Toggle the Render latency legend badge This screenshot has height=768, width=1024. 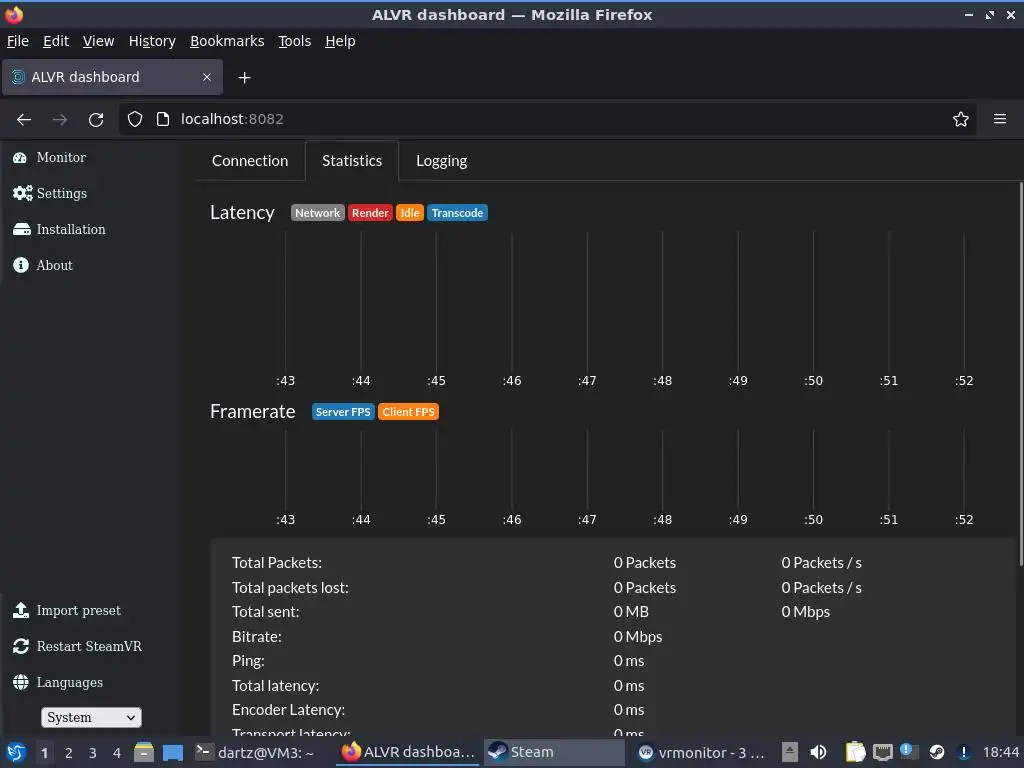[x=370, y=213]
